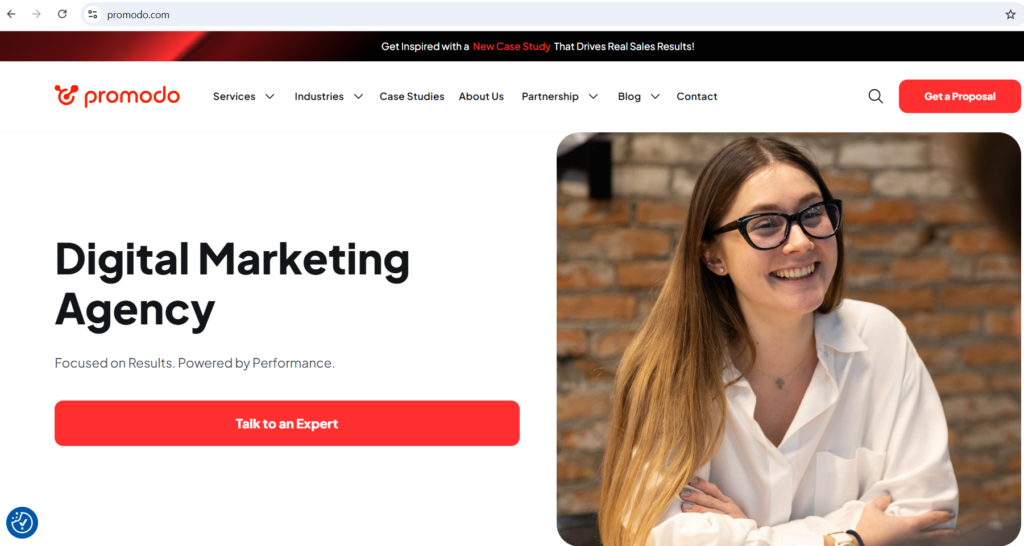Expand the Blog dropdown chevron
The height and width of the screenshot is (546, 1024).
coord(655,97)
